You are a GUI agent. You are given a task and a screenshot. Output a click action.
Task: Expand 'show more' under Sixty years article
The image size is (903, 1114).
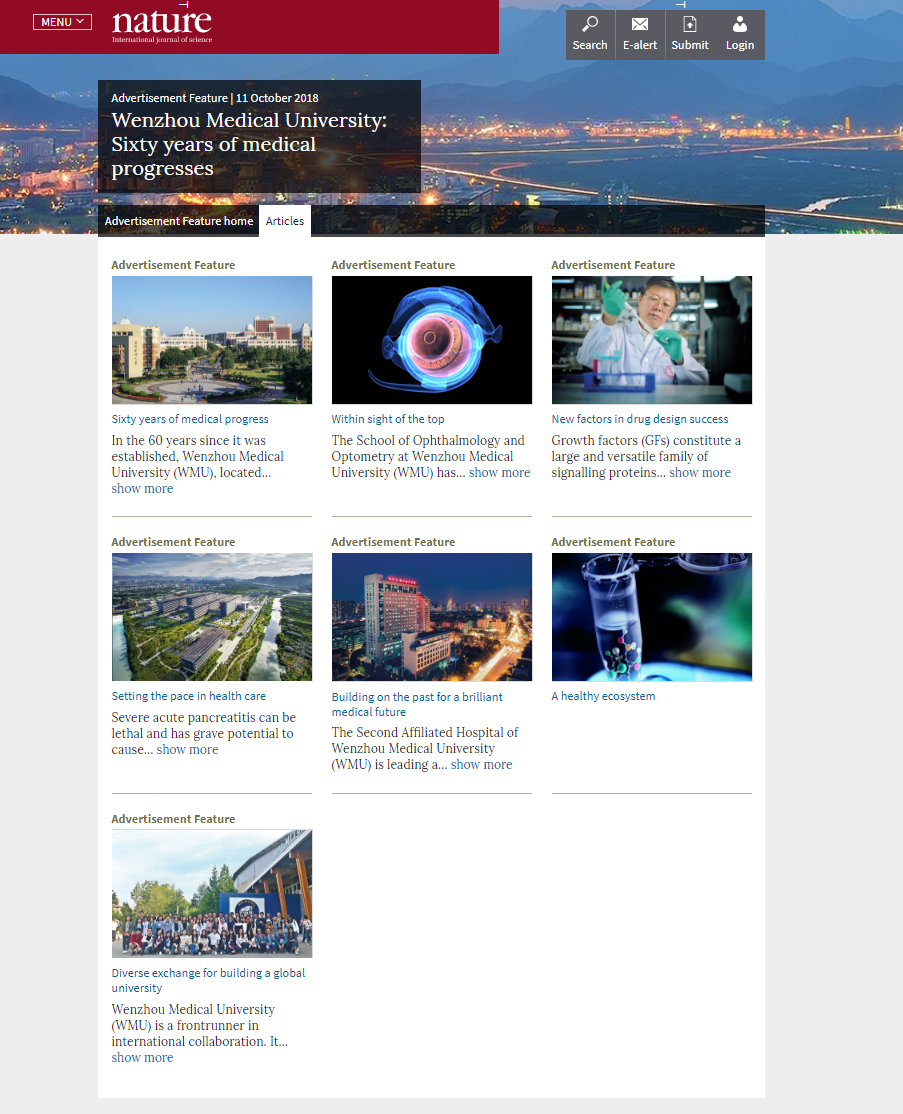(x=142, y=489)
